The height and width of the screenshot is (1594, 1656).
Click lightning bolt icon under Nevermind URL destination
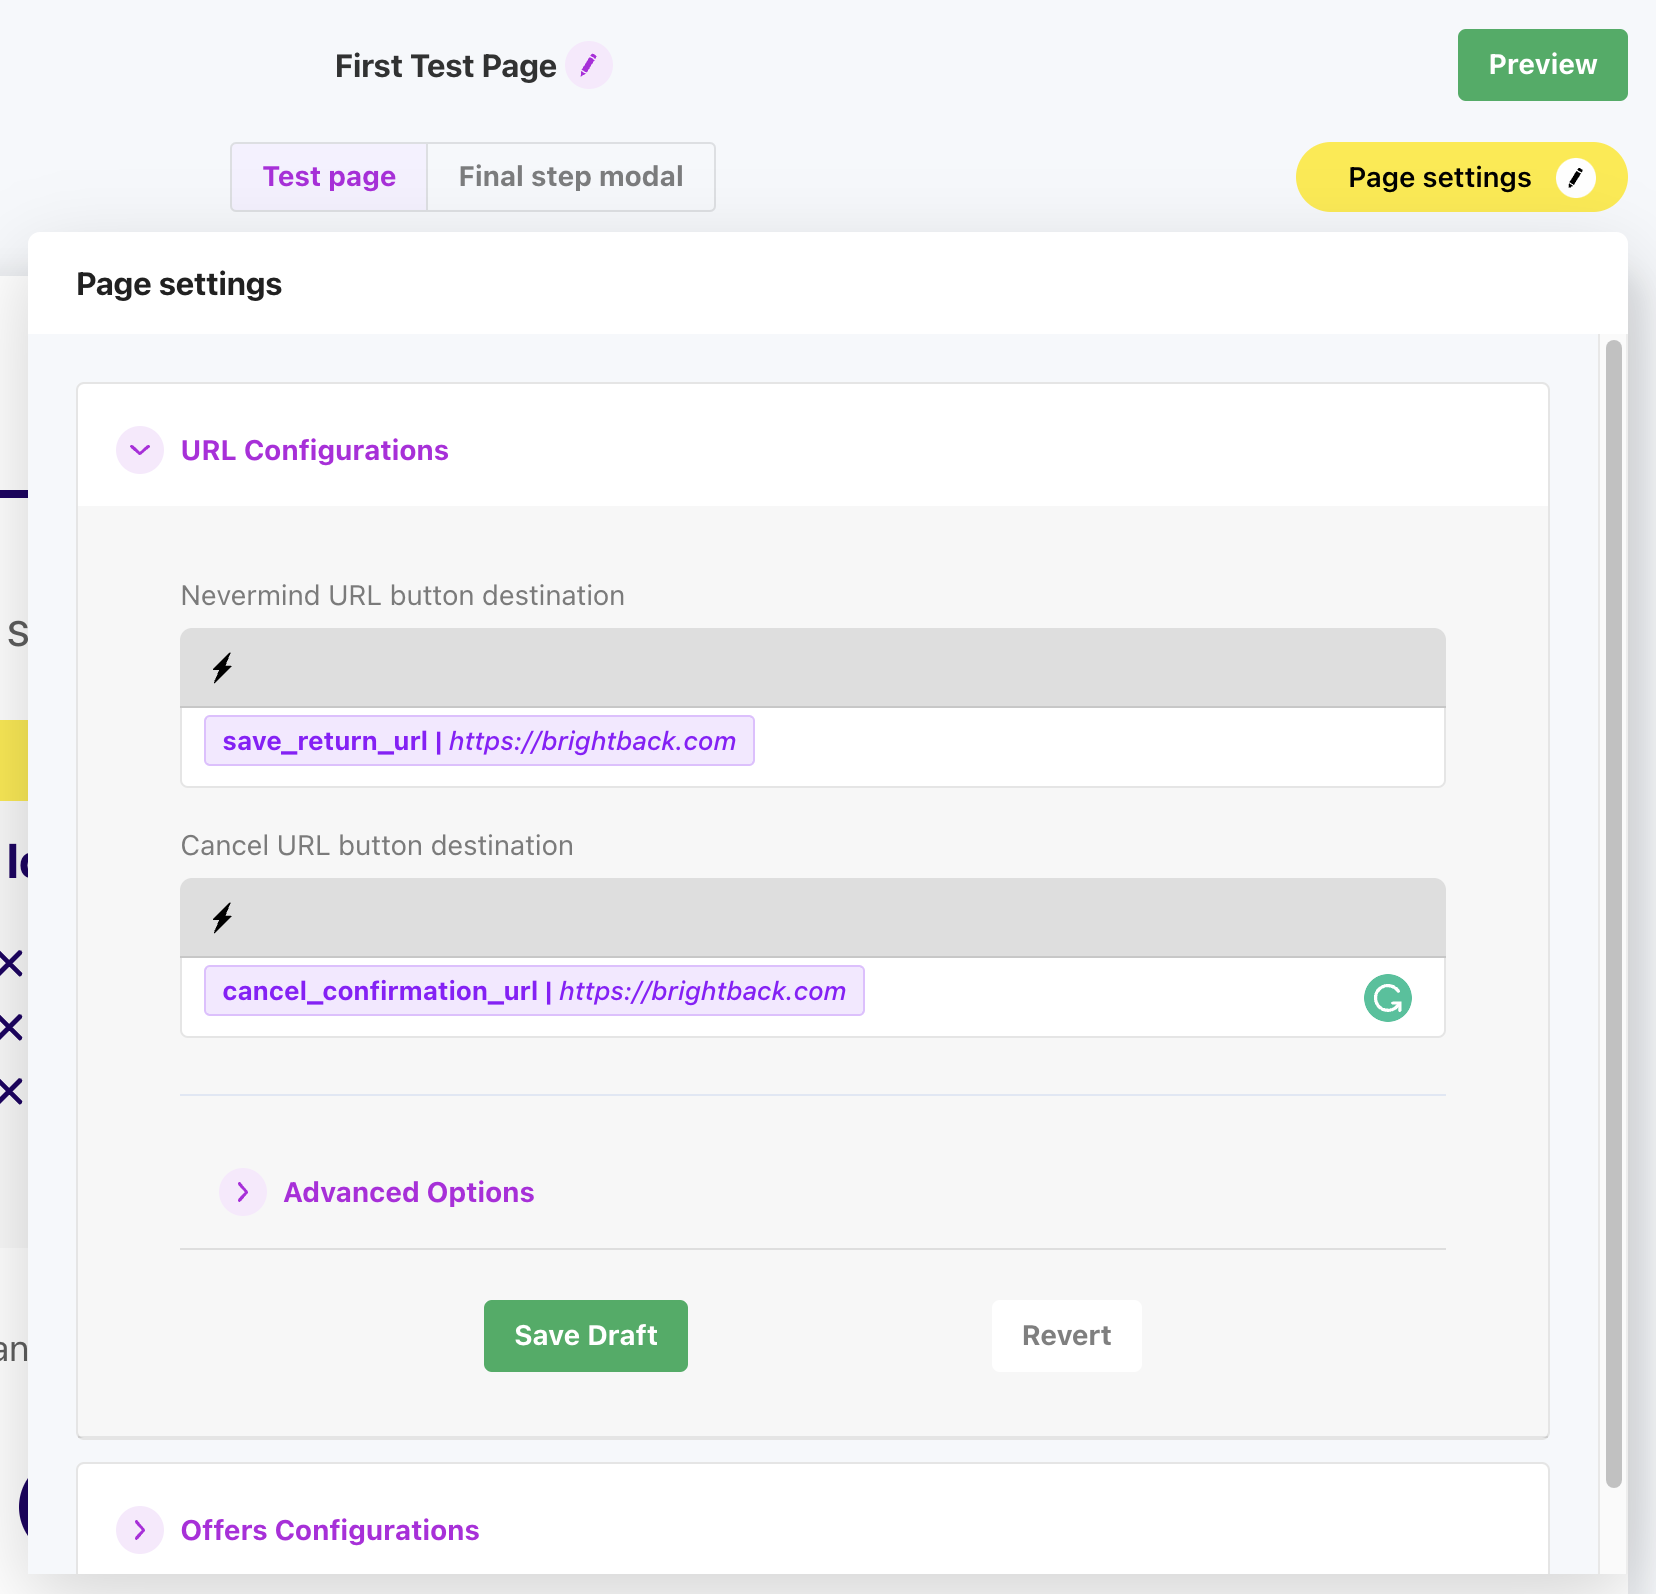pos(222,668)
